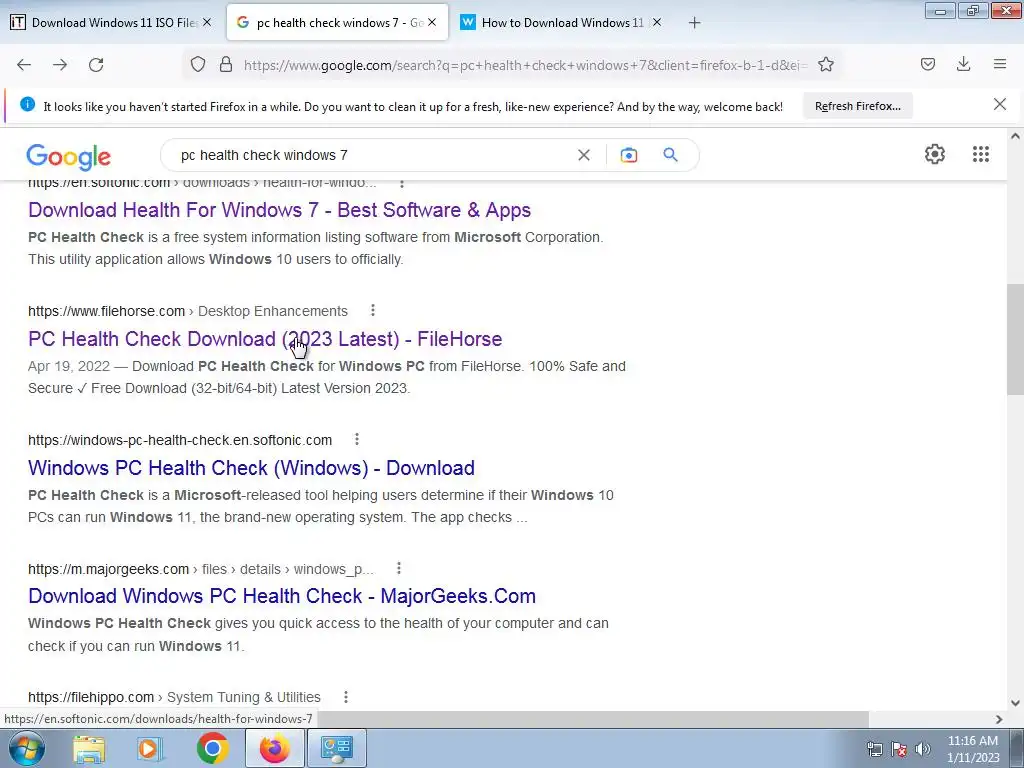1024x768 pixels.
Task: Open Google Chrome from taskbar
Action: (212, 748)
